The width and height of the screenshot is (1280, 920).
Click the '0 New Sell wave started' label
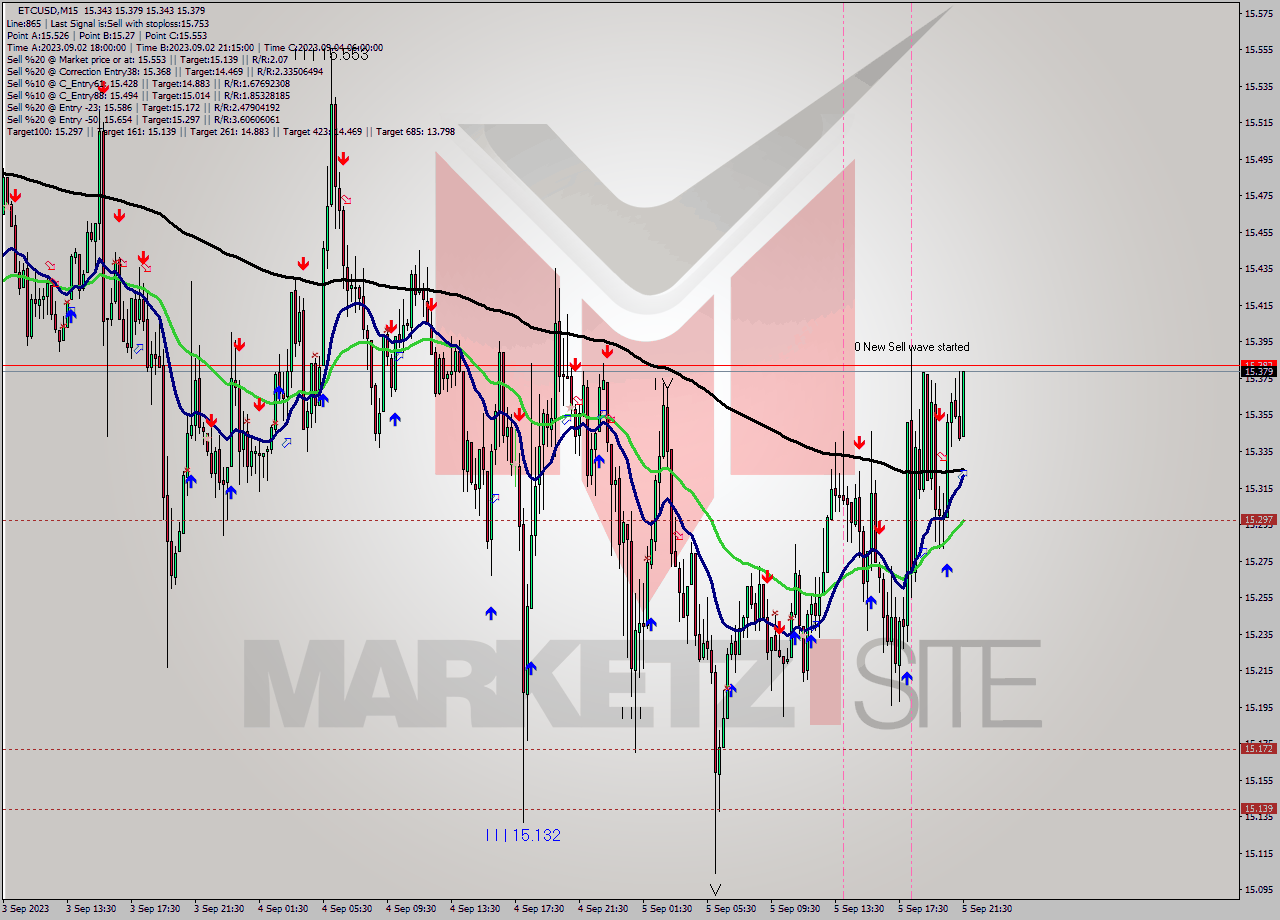[x=911, y=347]
